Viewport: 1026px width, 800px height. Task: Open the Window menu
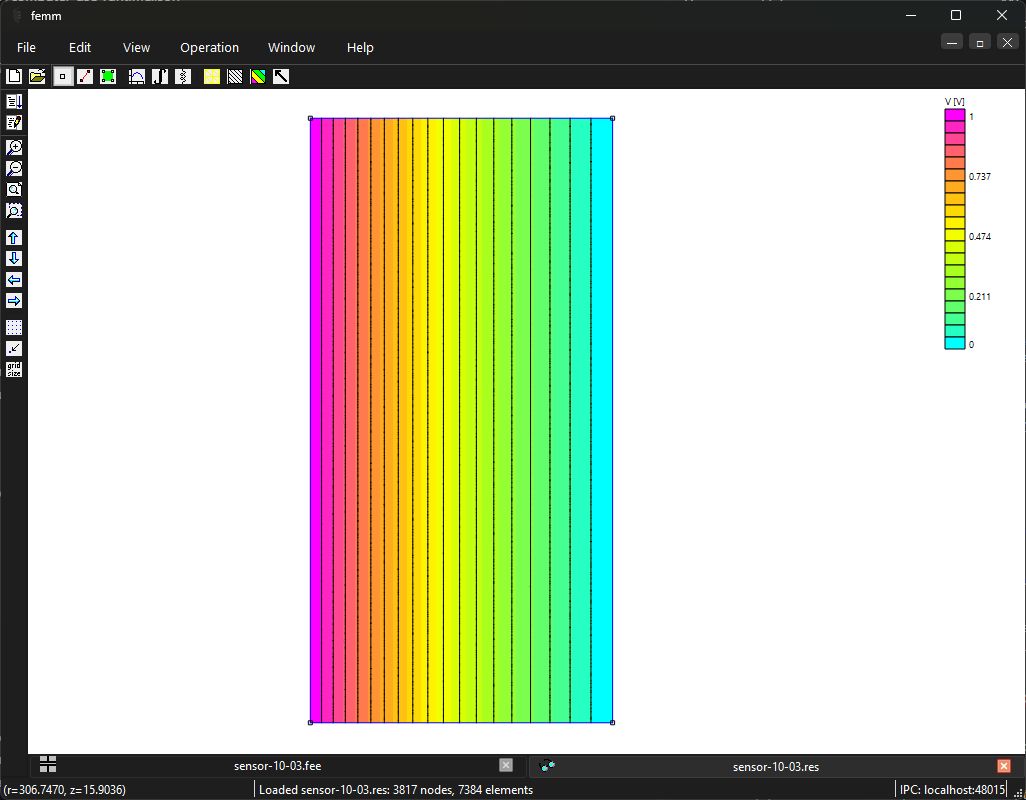pos(291,47)
